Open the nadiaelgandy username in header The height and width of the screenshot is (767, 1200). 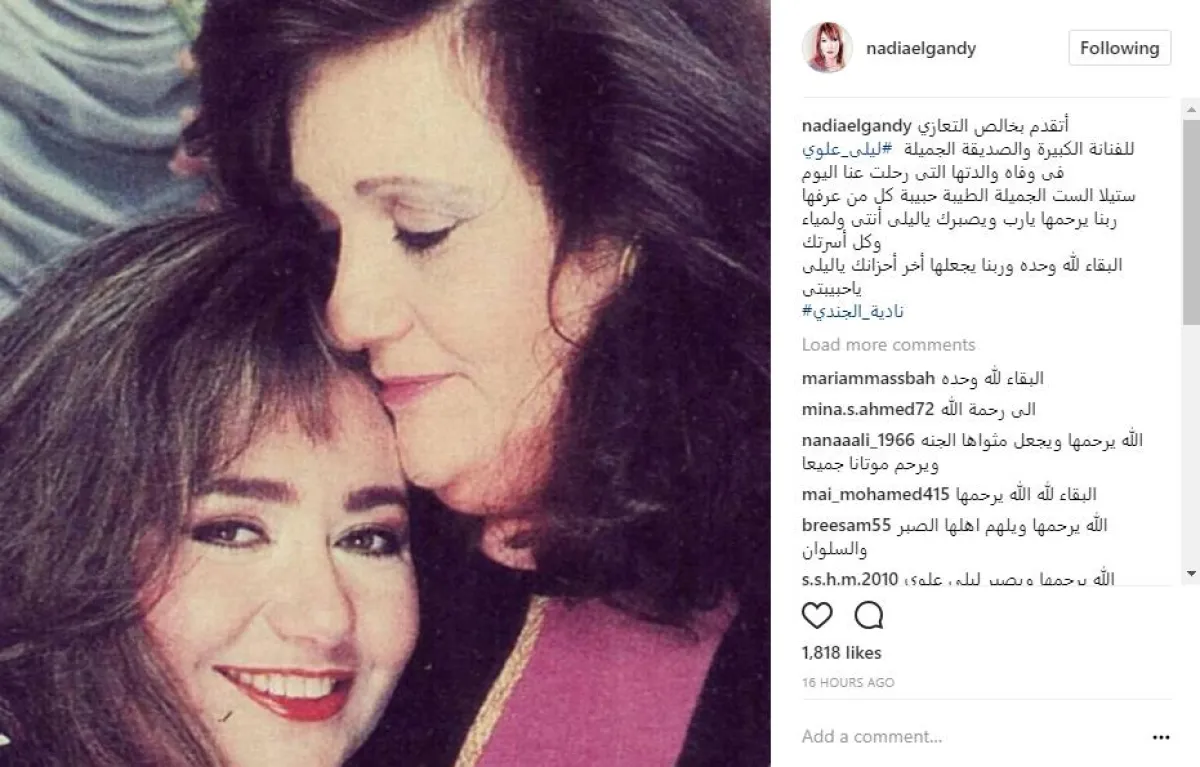point(921,48)
